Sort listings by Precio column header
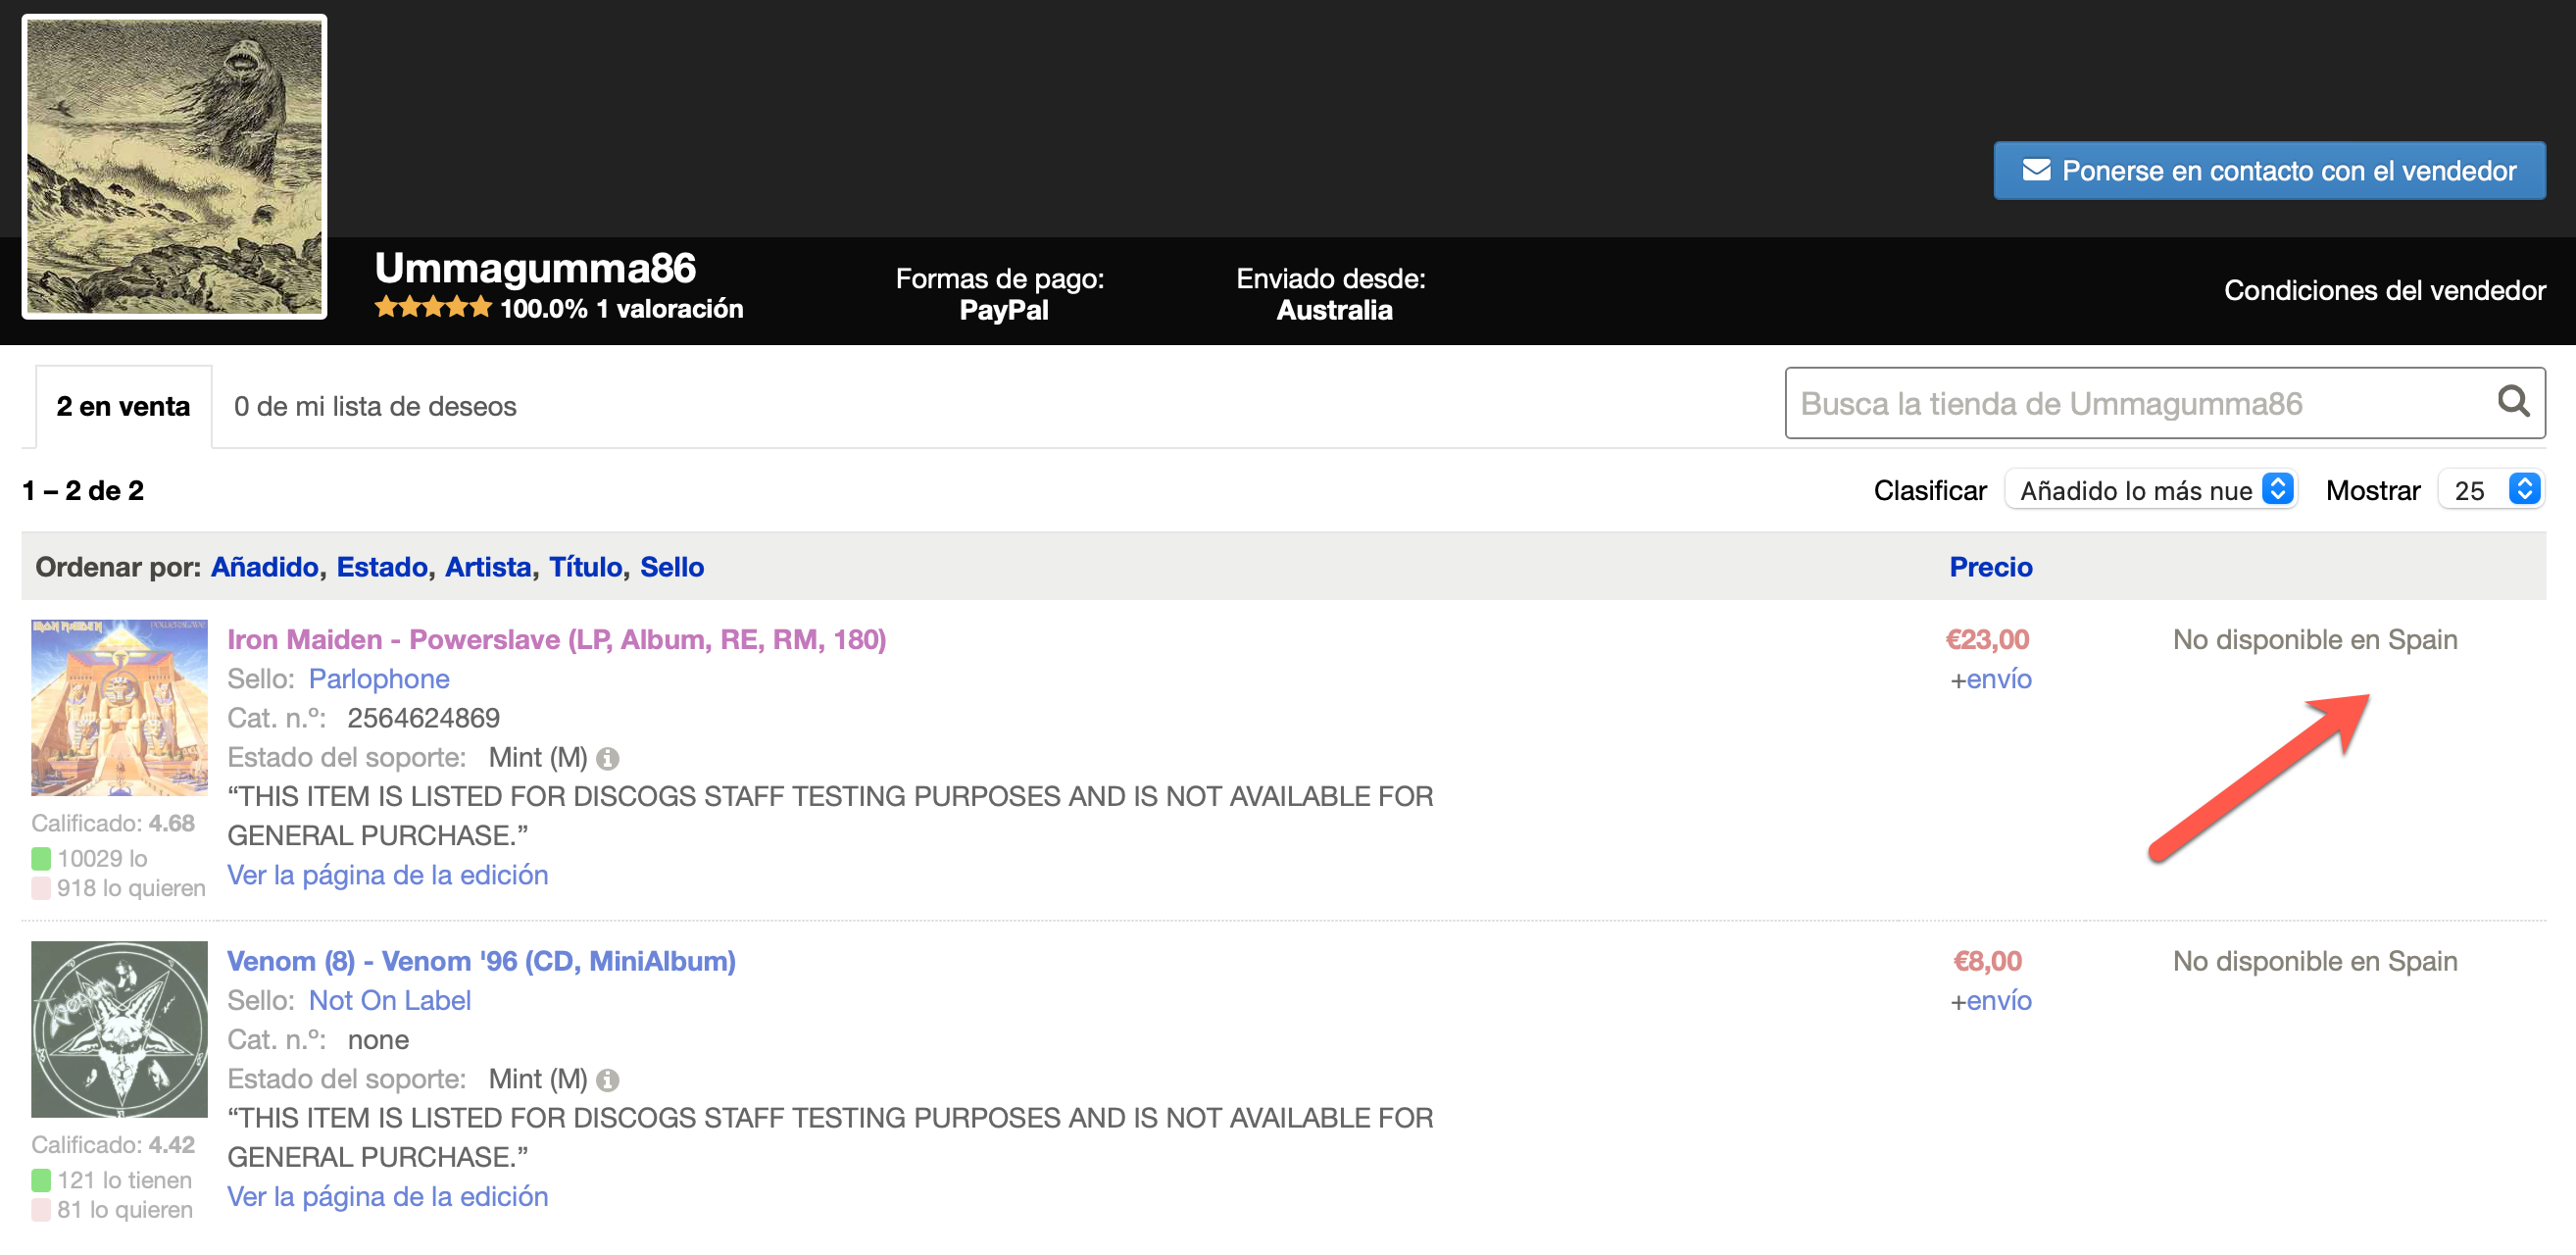 pyautogui.click(x=1990, y=568)
